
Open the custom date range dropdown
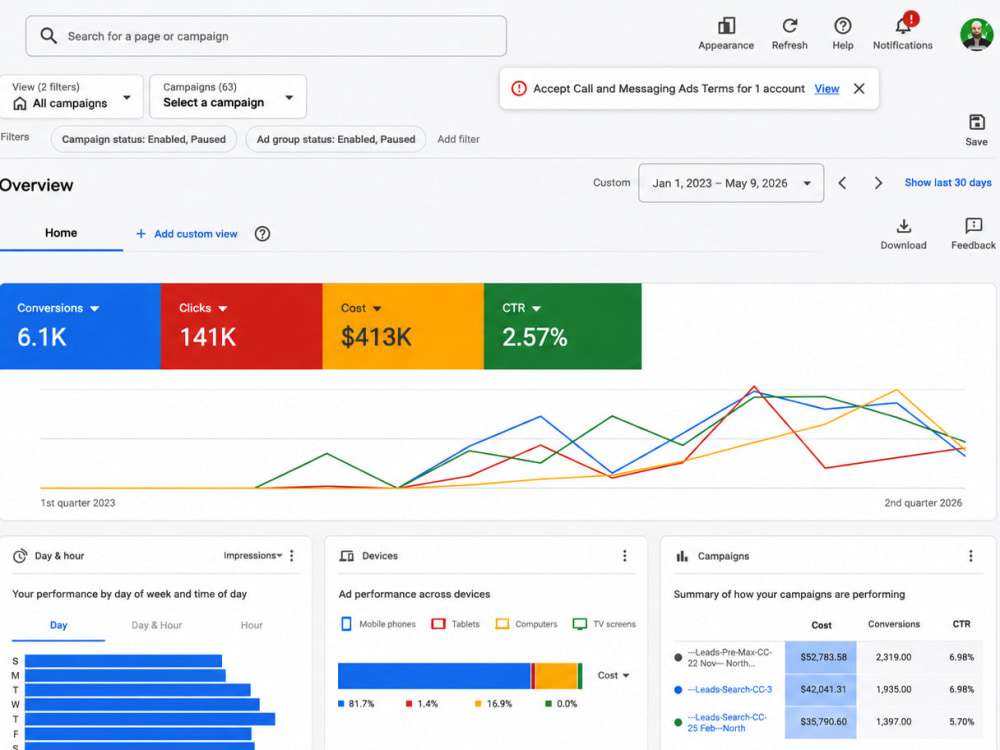(x=731, y=183)
